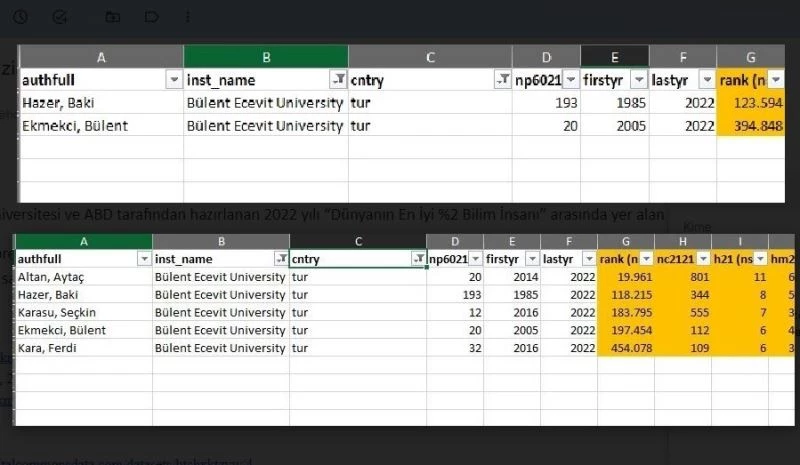
Task: Click the cell containing Altan, Aytaç
Action: [84, 277]
